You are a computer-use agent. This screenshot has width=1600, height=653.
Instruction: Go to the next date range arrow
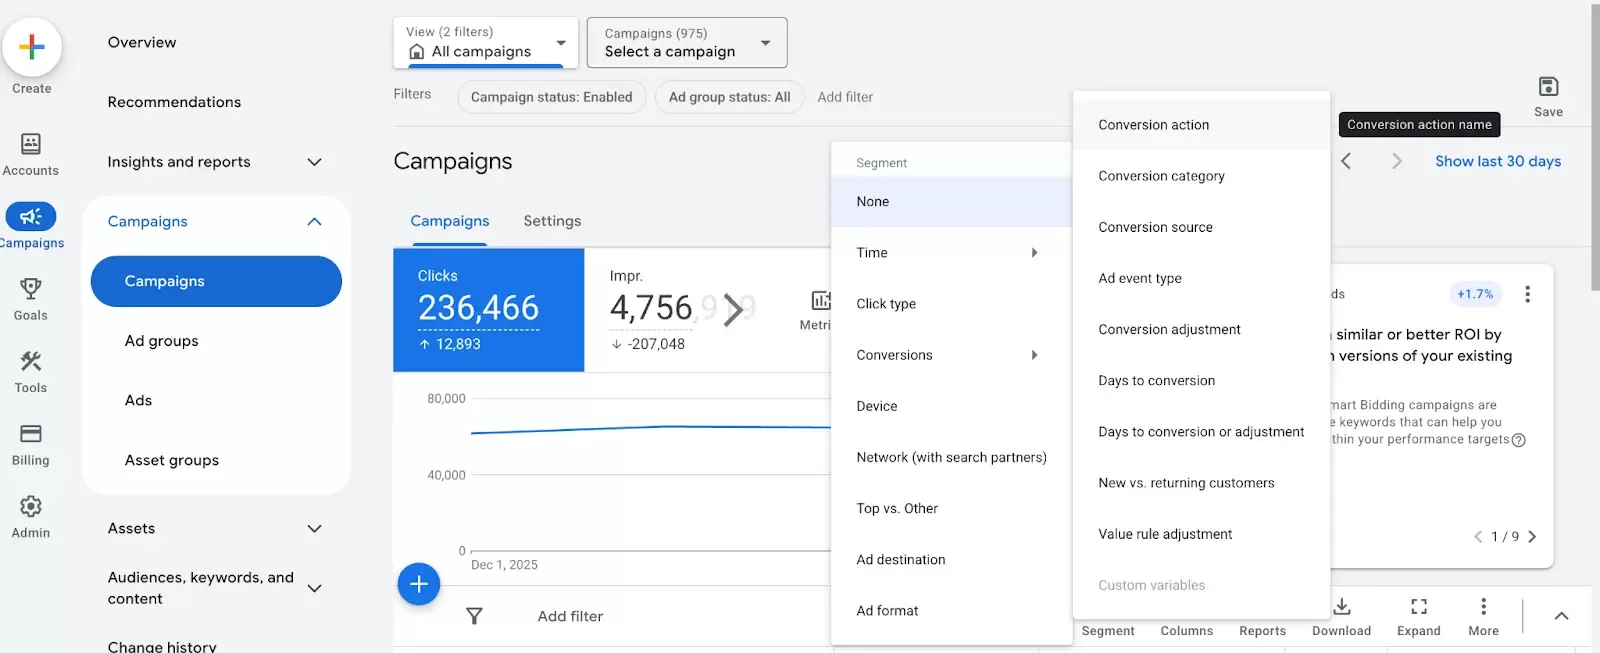[1397, 161]
